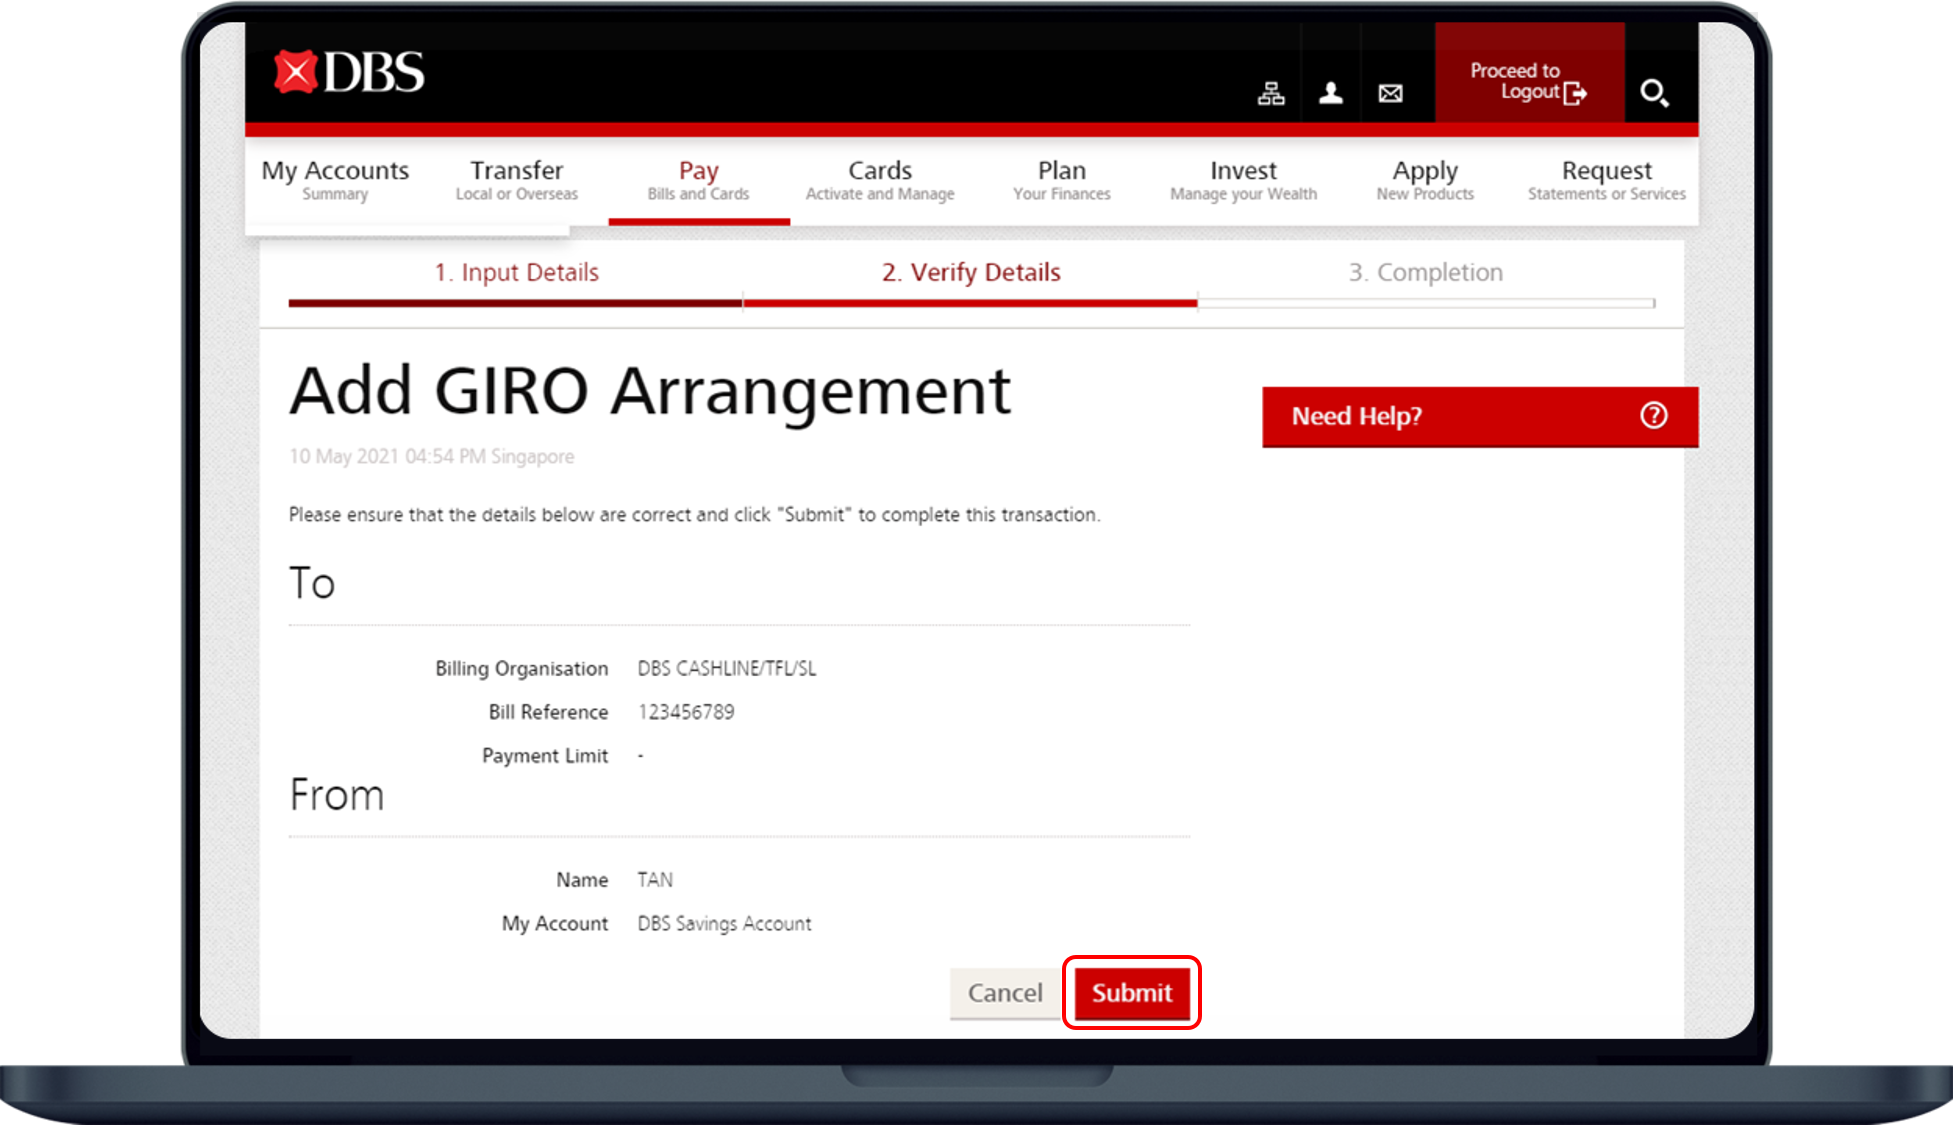Click the timestamp 10 May 2021 04:54 PM
This screenshot has width=1953, height=1125.
pyautogui.click(x=432, y=456)
